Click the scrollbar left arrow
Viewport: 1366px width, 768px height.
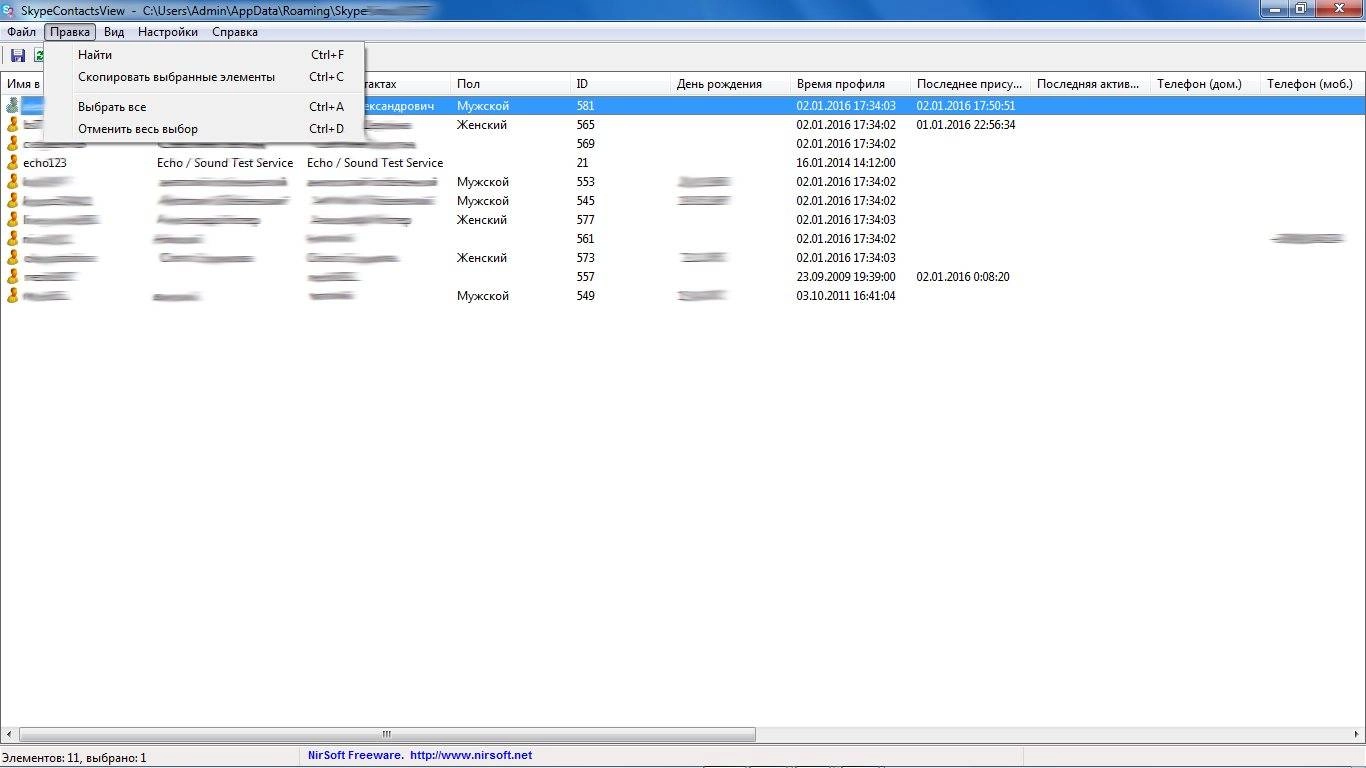click(9, 734)
